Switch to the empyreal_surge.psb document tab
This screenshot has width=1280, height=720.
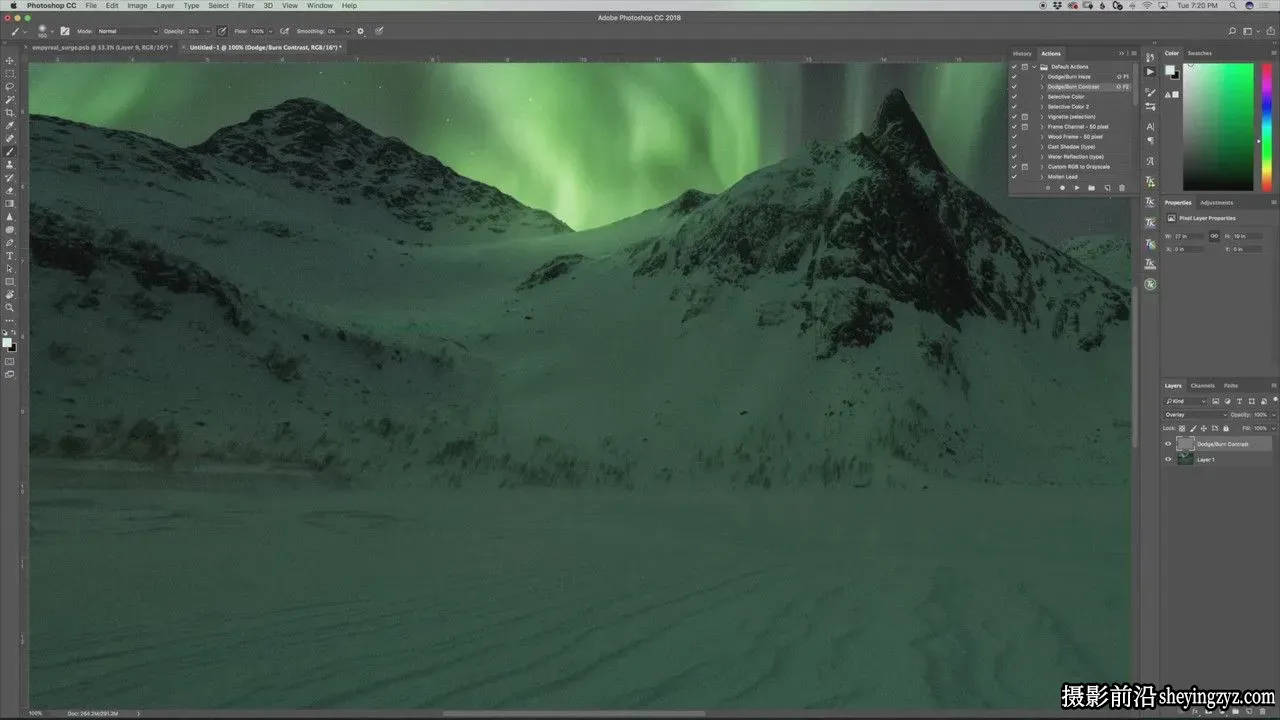point(102,47)
